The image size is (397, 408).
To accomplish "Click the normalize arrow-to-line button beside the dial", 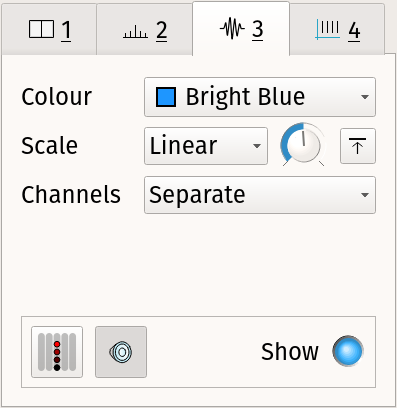I will click(x=358, y=146).
